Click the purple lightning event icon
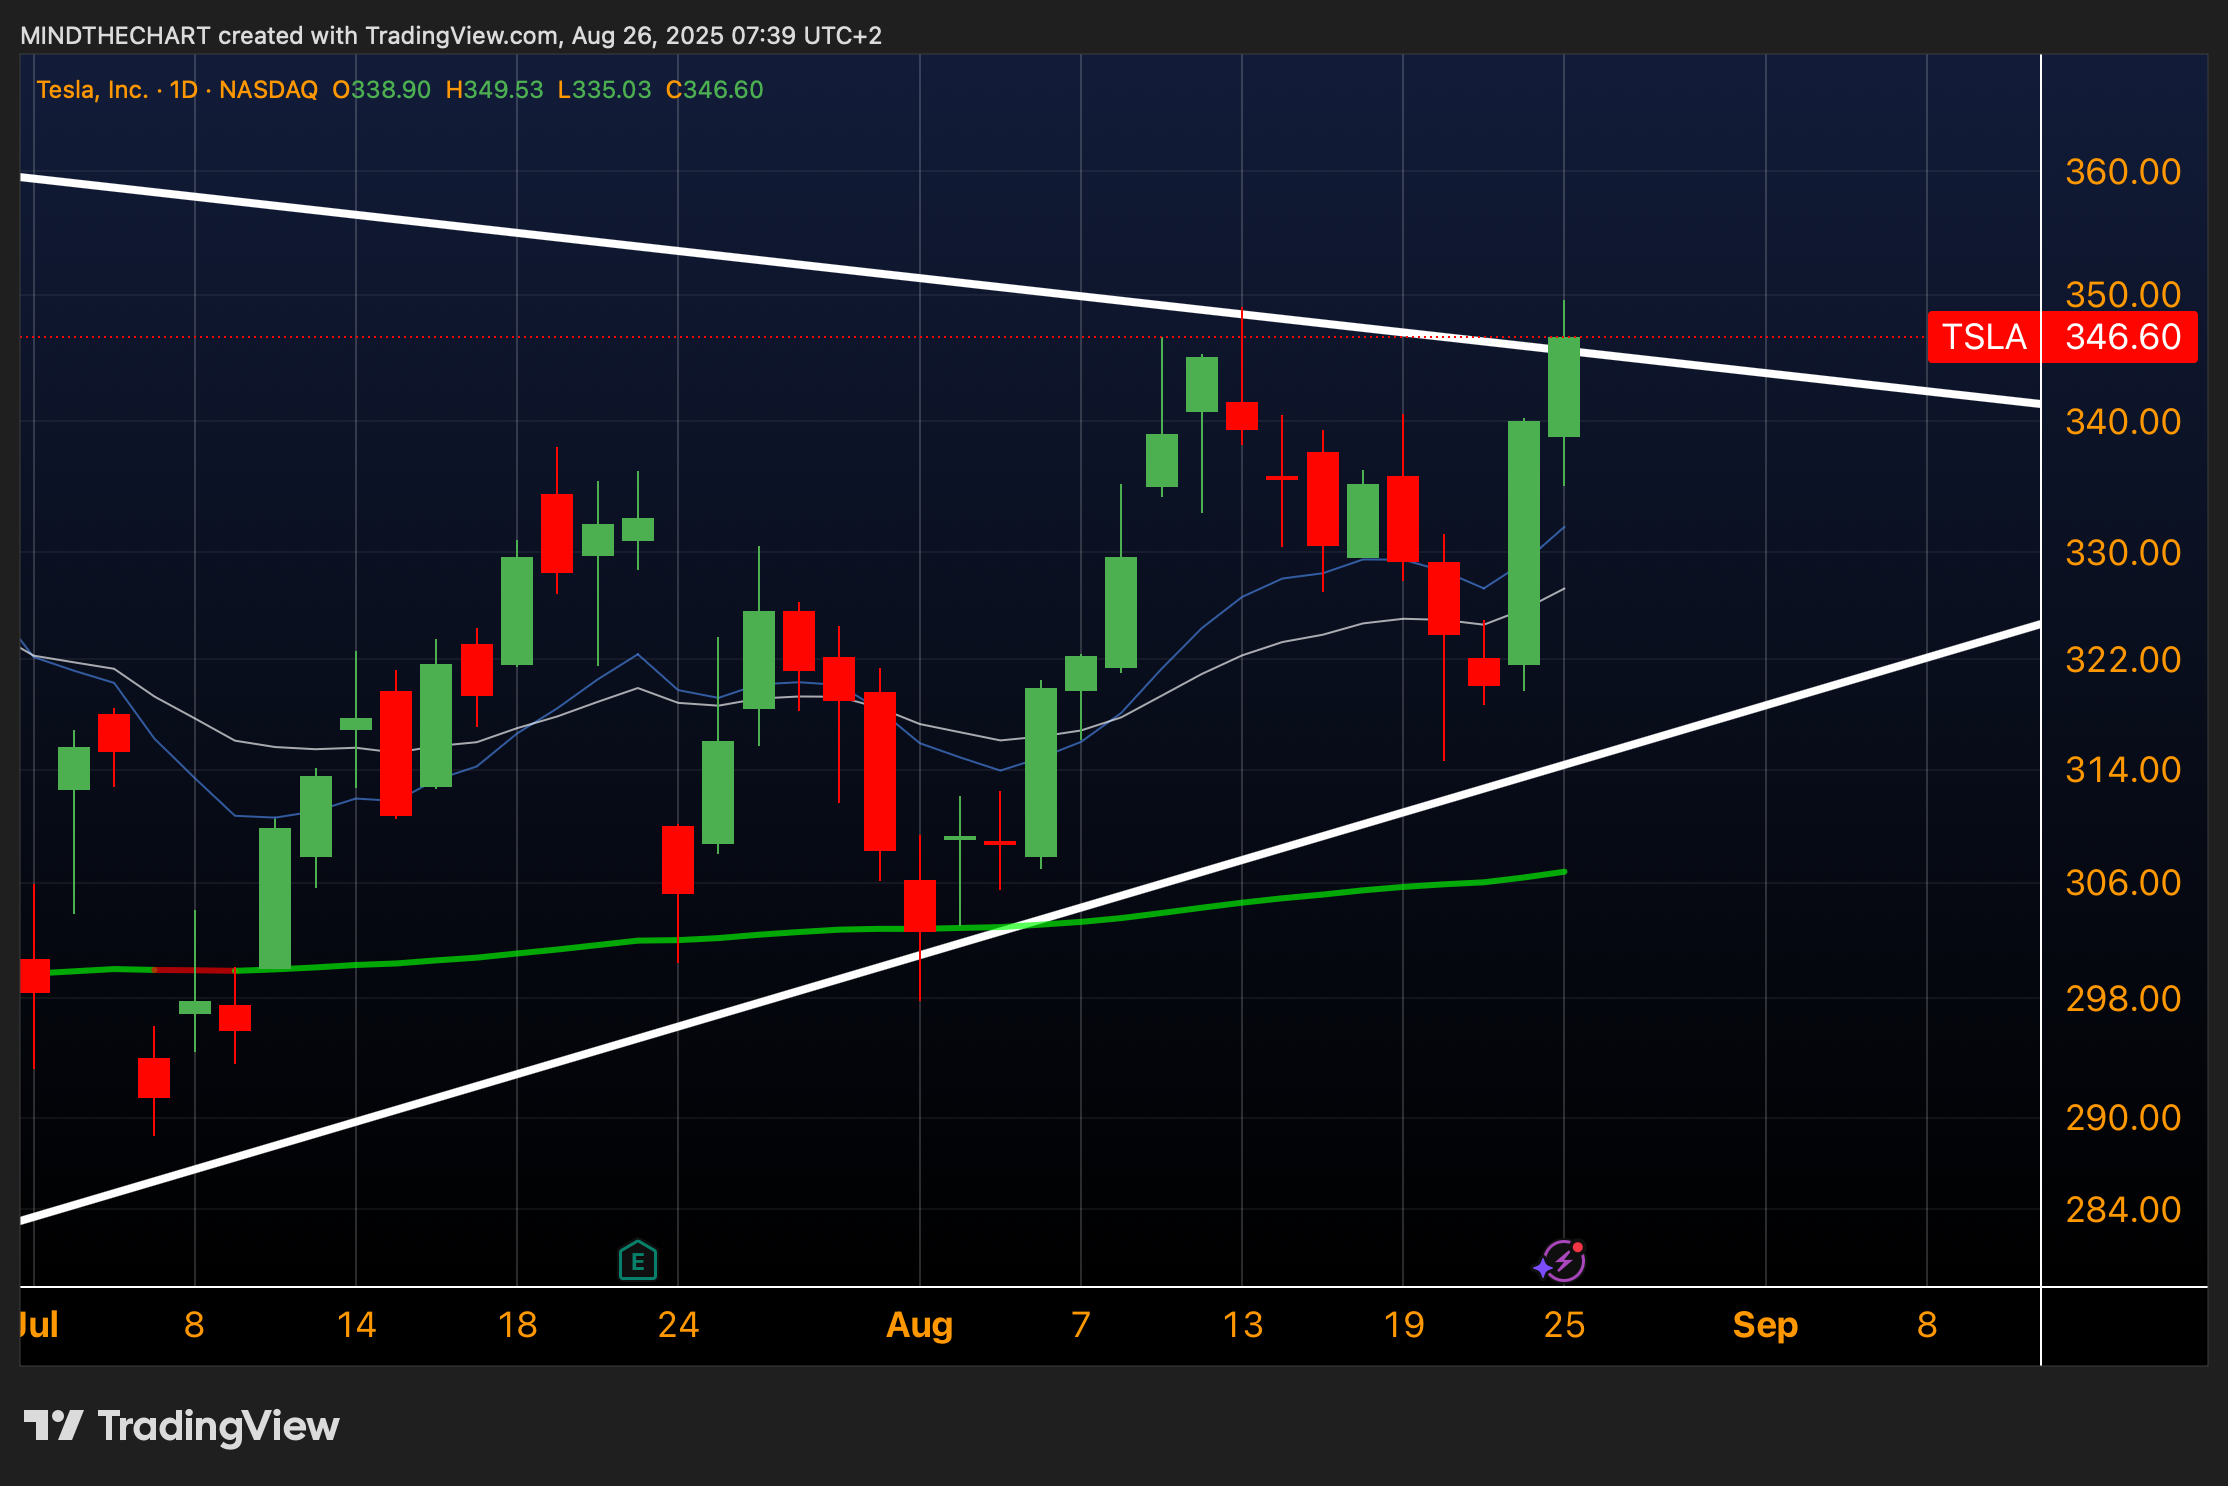The height and width of the screenshot is (1486, 2228). [x=1562, y=1261]
